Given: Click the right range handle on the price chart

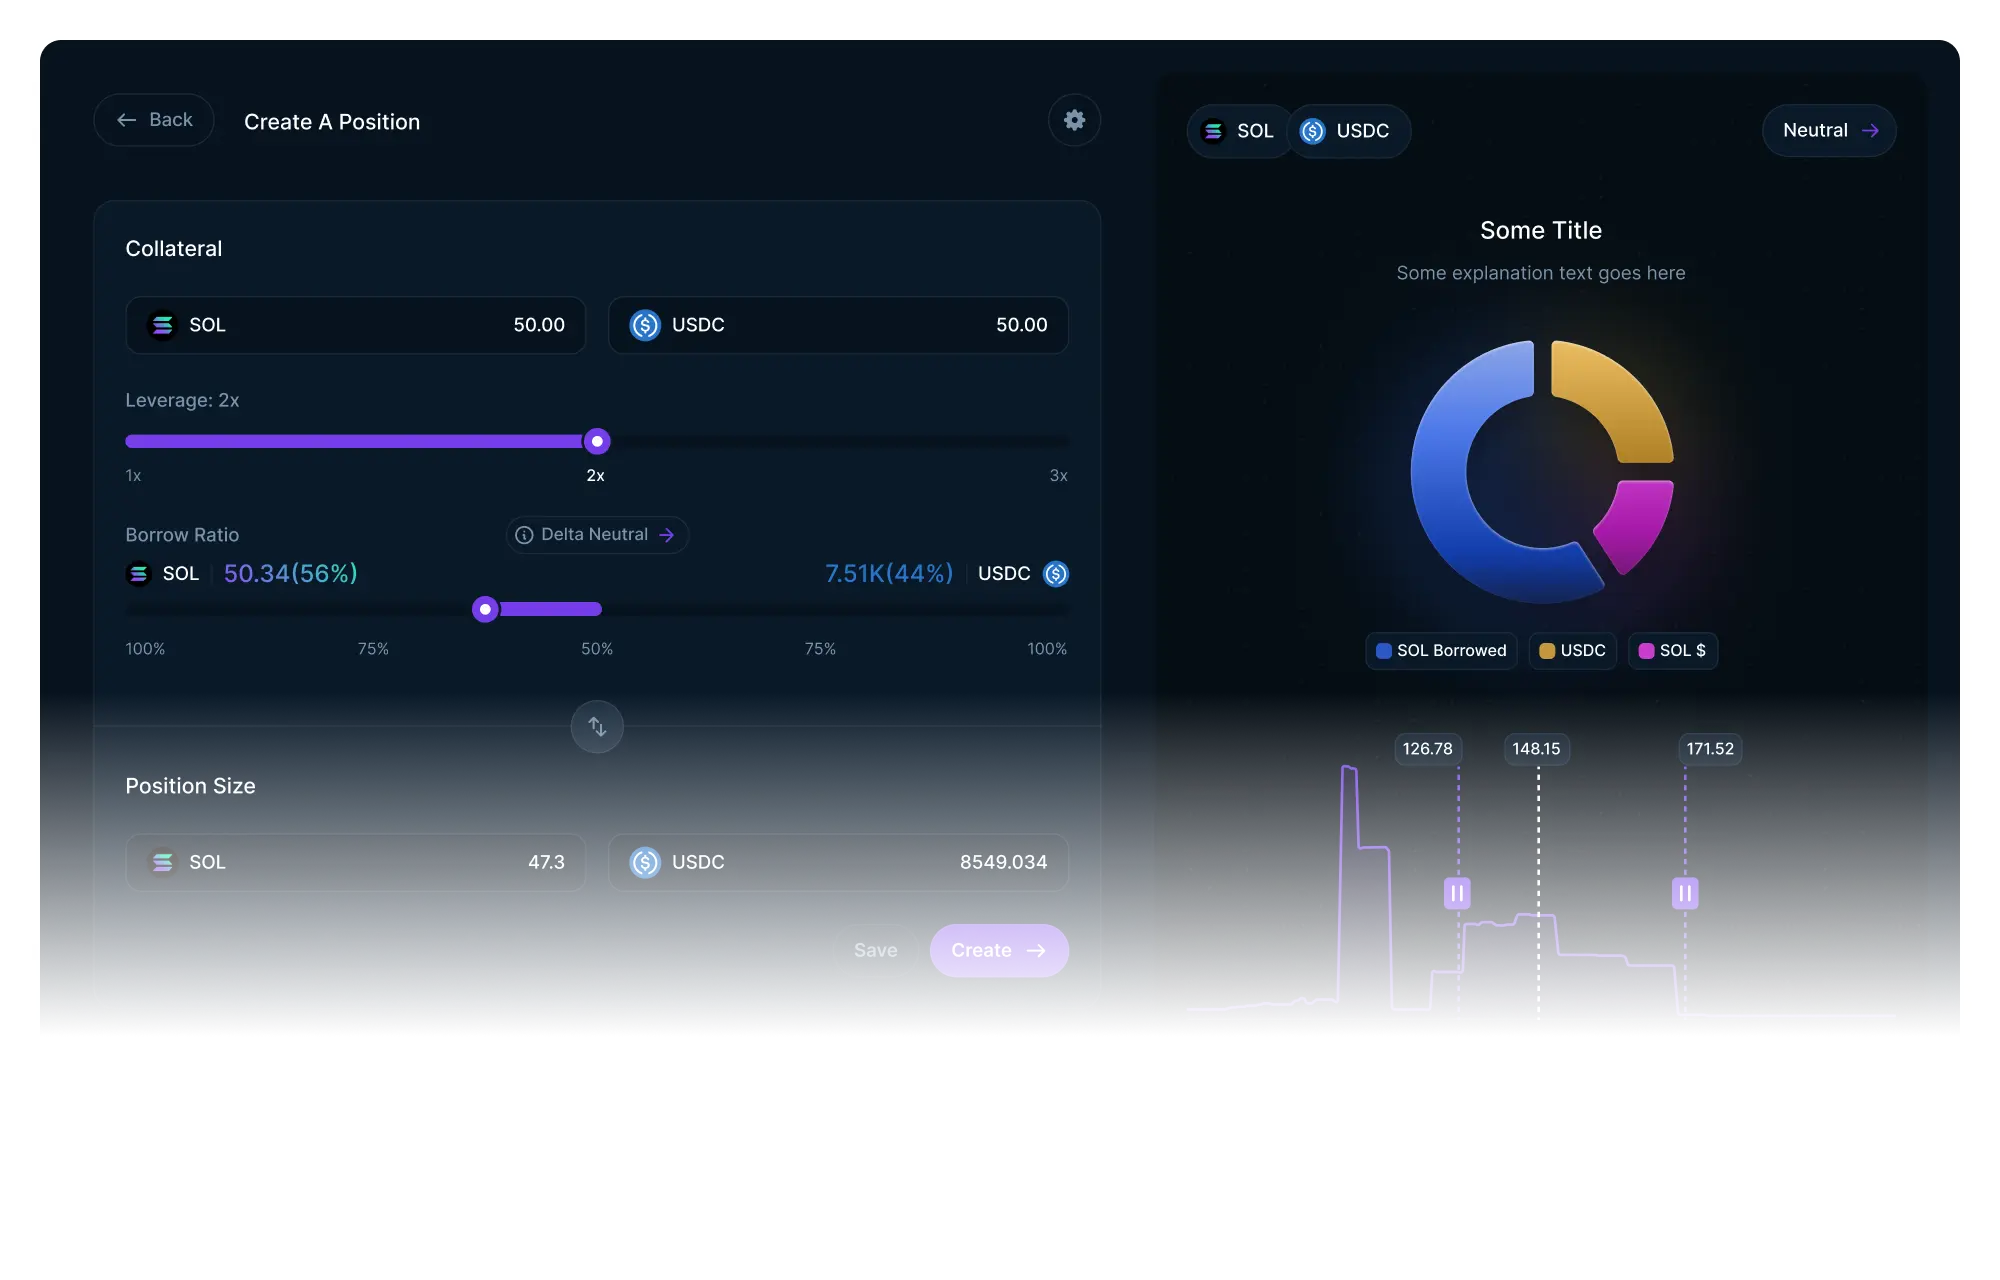Looking at the screenshot, I should [1685, 893].
